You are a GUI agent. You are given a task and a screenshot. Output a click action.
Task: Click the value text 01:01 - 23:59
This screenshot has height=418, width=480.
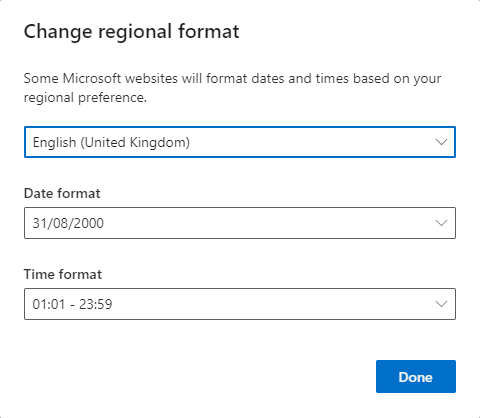click(72, 304)
